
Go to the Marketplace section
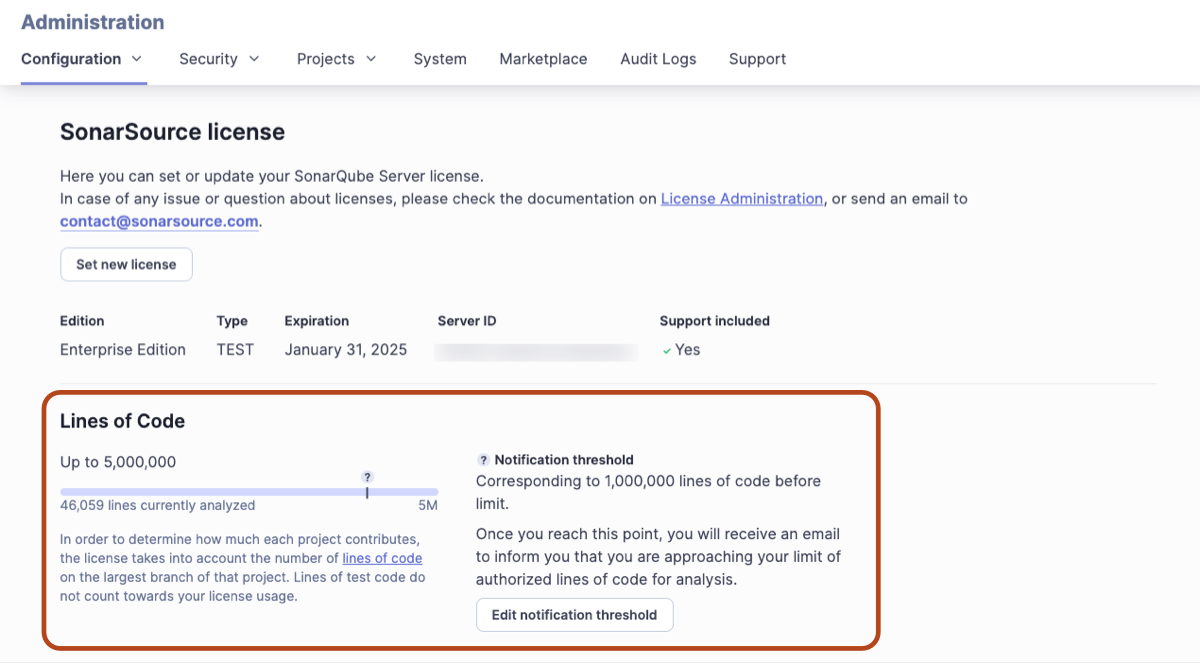(x=543, y=59)
